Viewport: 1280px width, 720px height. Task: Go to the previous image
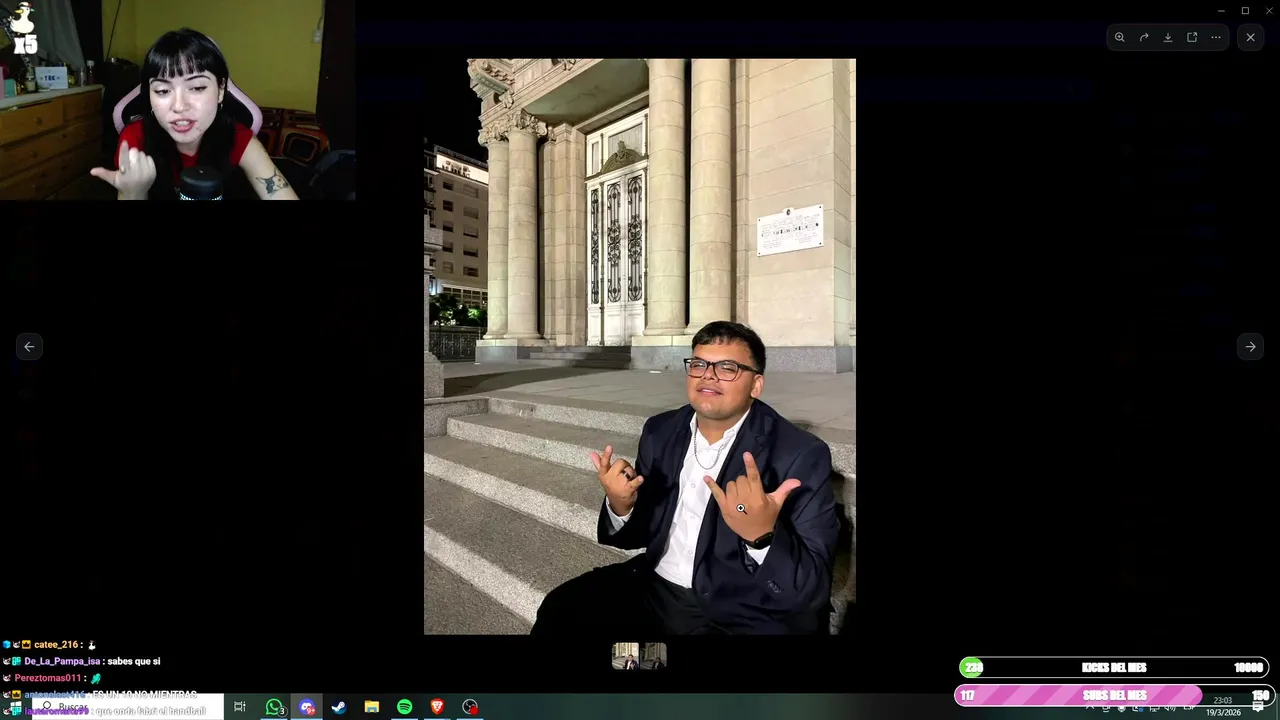[x=29, y=346]
